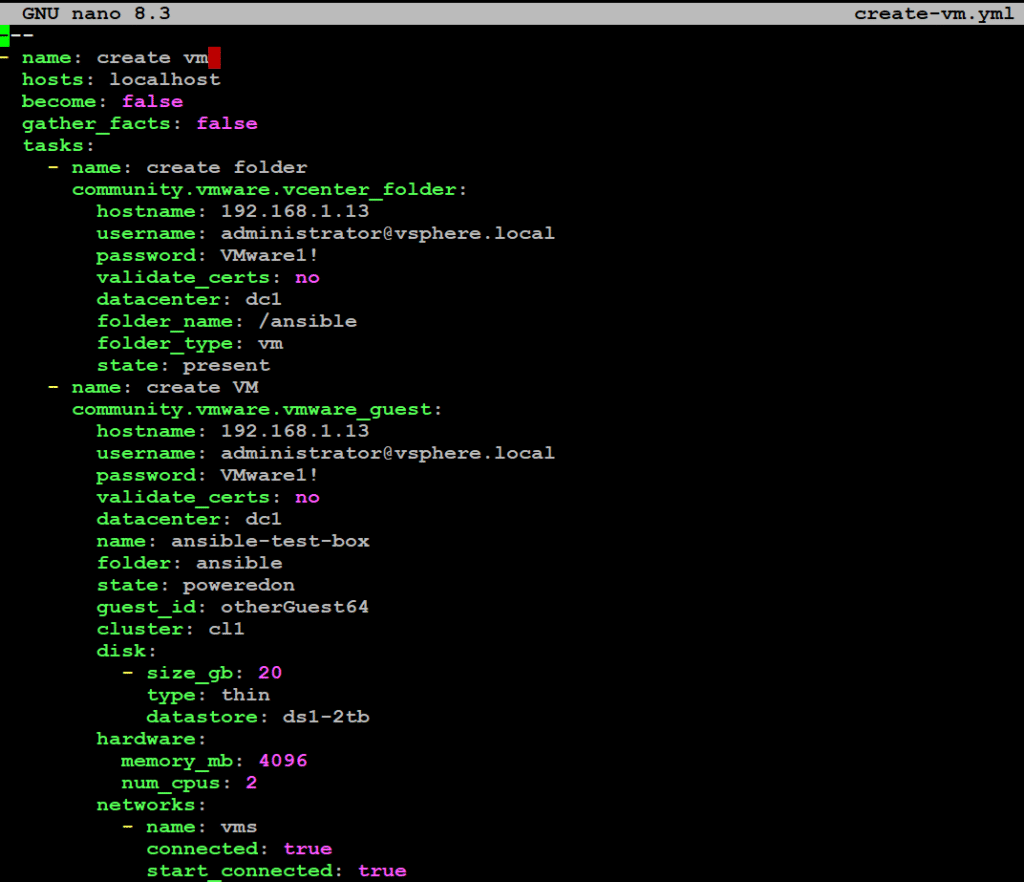Click the 'name: create folder' line
Screen dimensions: 1024x882
coord(189,168)
